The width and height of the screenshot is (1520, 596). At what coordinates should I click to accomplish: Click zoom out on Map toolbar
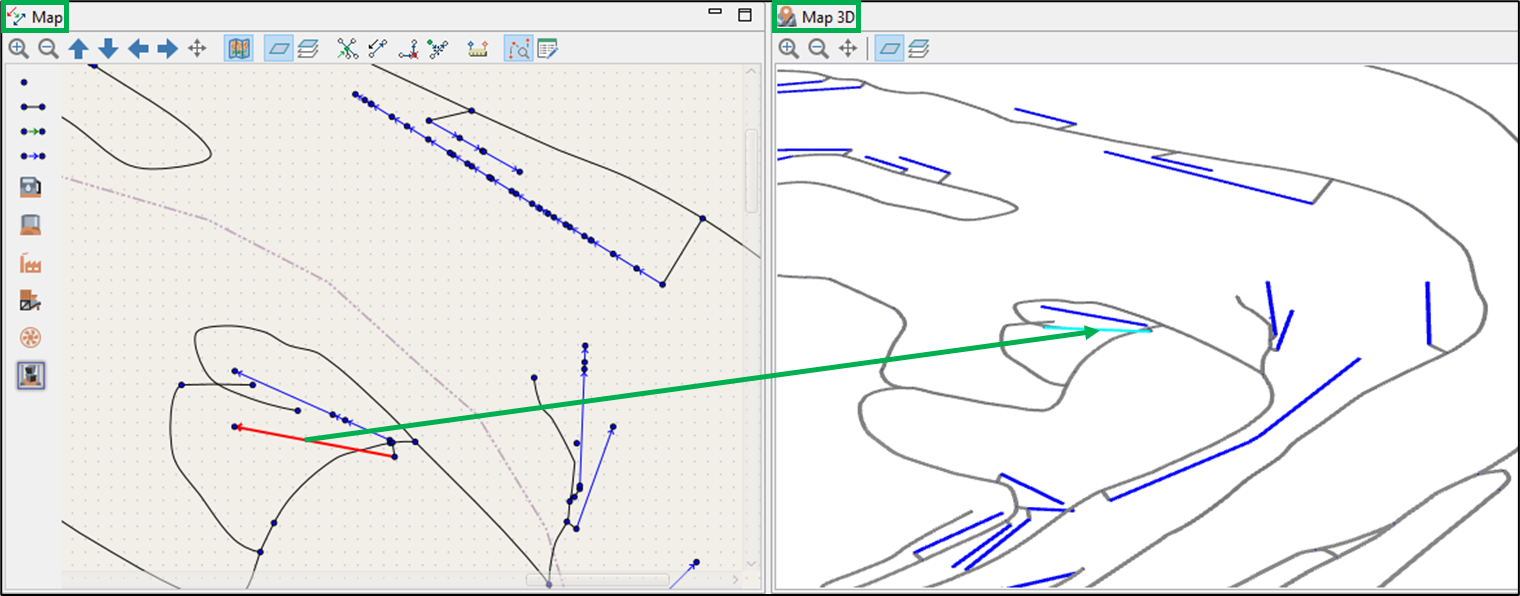tap(48, 48)
